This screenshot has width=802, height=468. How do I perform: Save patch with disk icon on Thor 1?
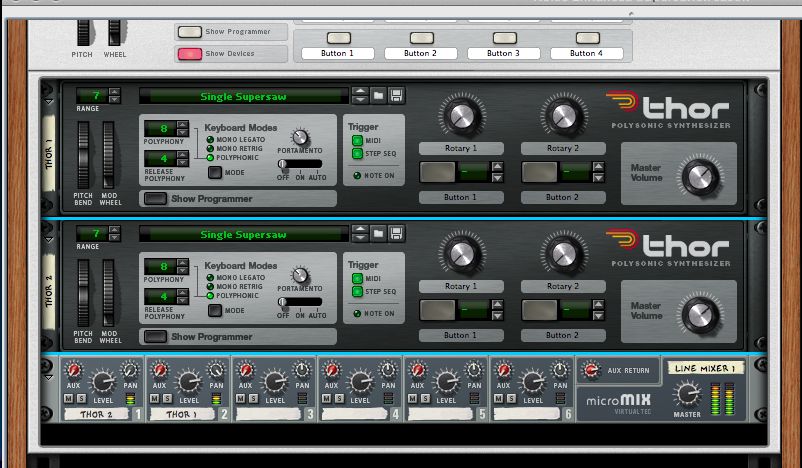click(396, 96)
